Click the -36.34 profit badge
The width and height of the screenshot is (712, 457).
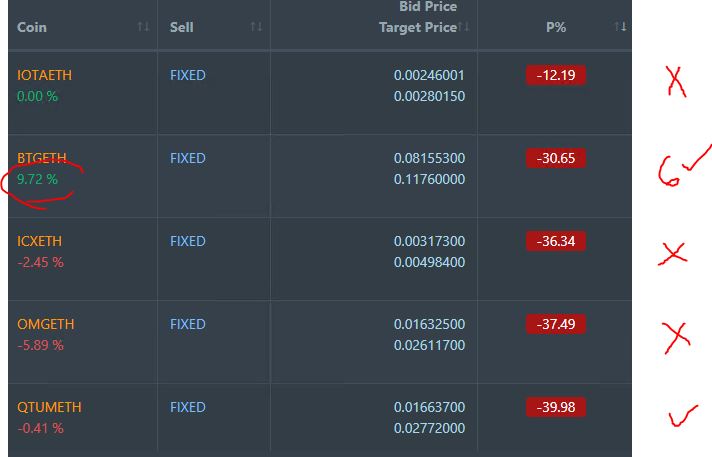click(x=556, y=241)
